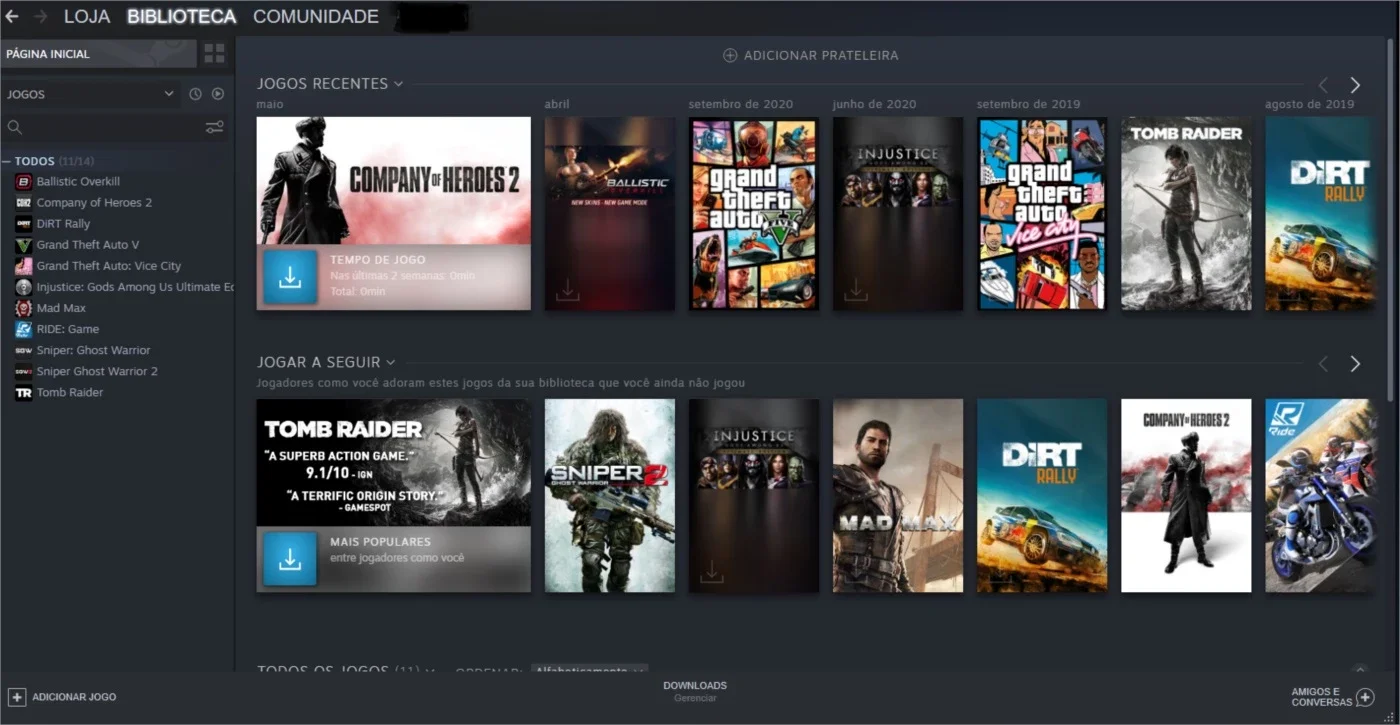Click the 'TEMPO DE JOGO' text

click(378, 260)
